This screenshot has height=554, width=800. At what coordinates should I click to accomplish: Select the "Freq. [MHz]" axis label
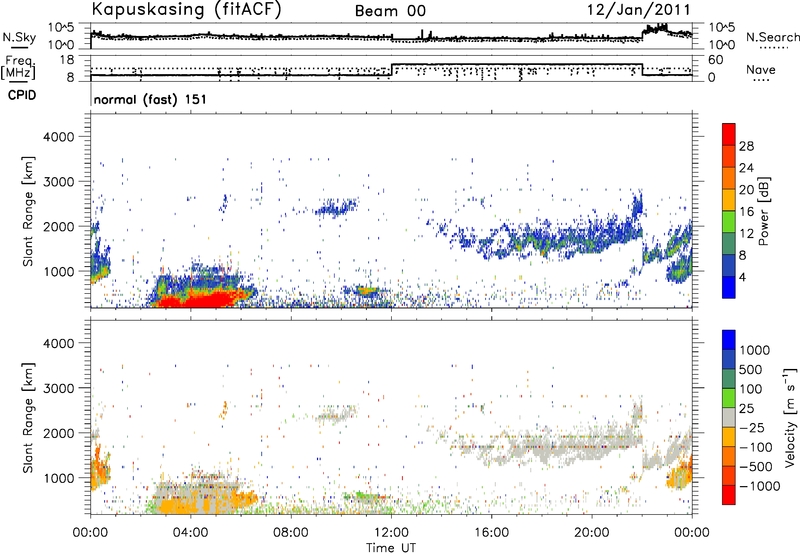point(18,68)
